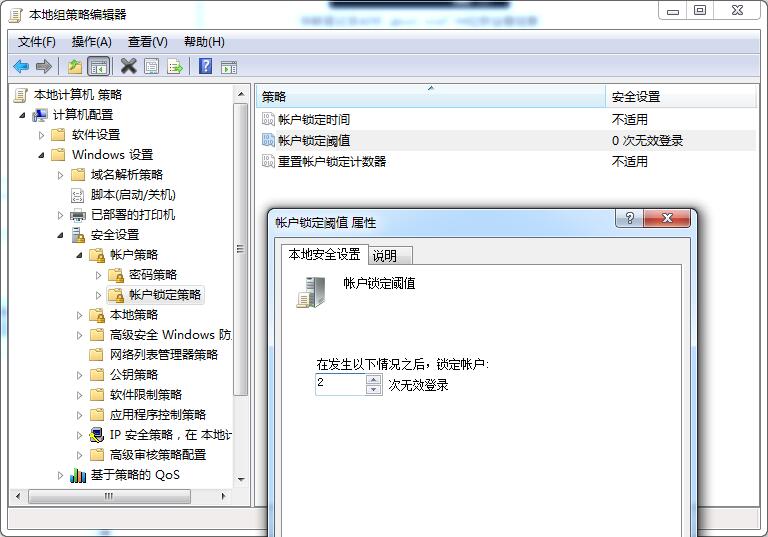Open the 操作(A) menu
768x537 pixels.
click(x=91, y=42)
